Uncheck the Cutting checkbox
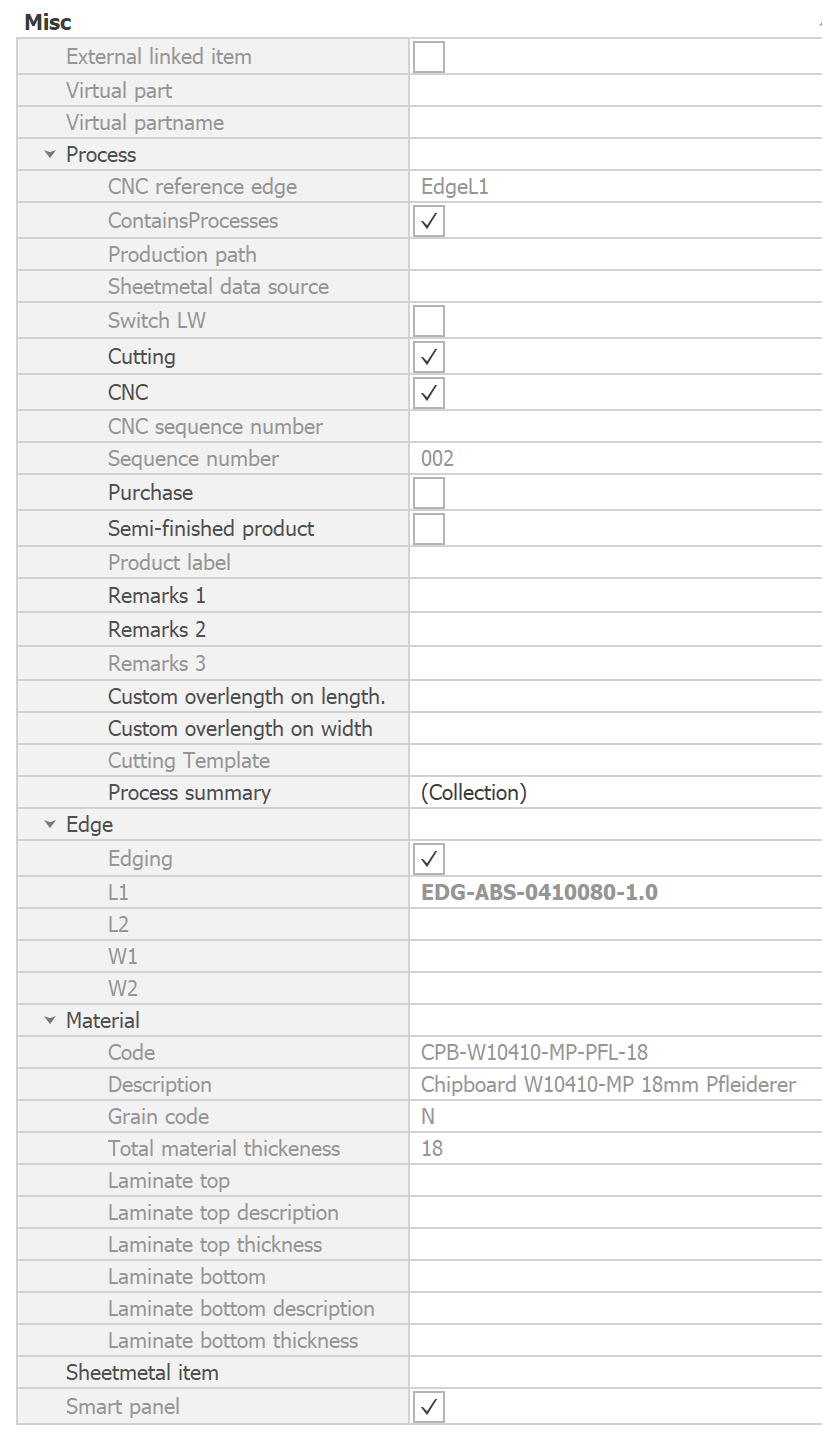 (428, 357)
